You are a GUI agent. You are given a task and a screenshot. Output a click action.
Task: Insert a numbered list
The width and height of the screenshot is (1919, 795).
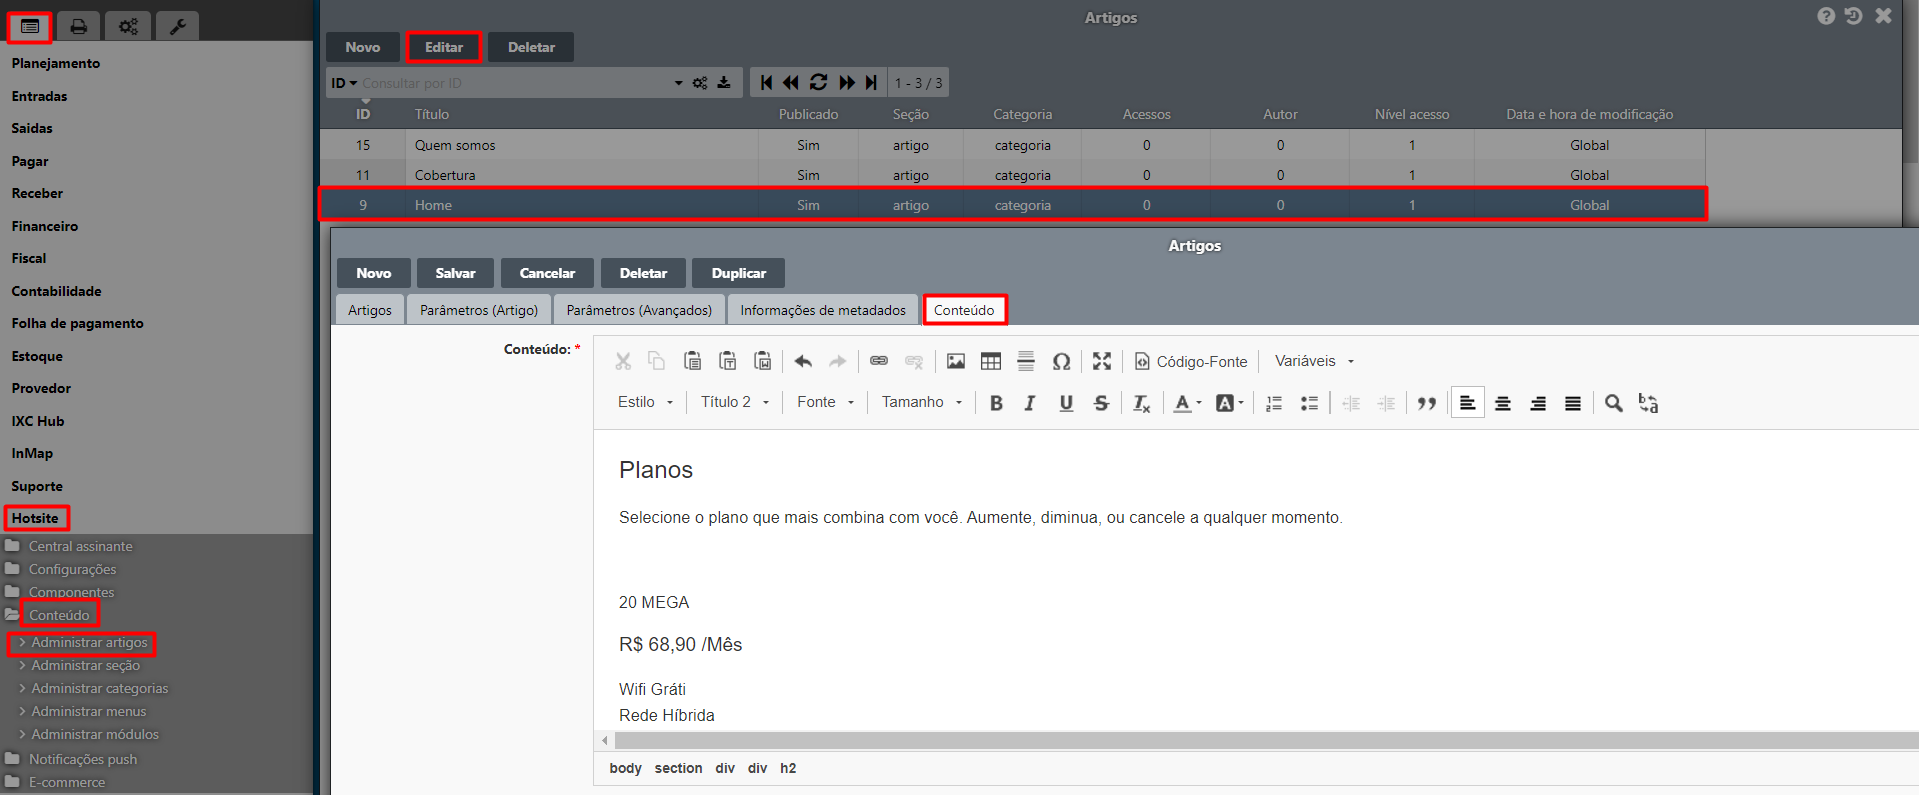tap(1274, 403)
